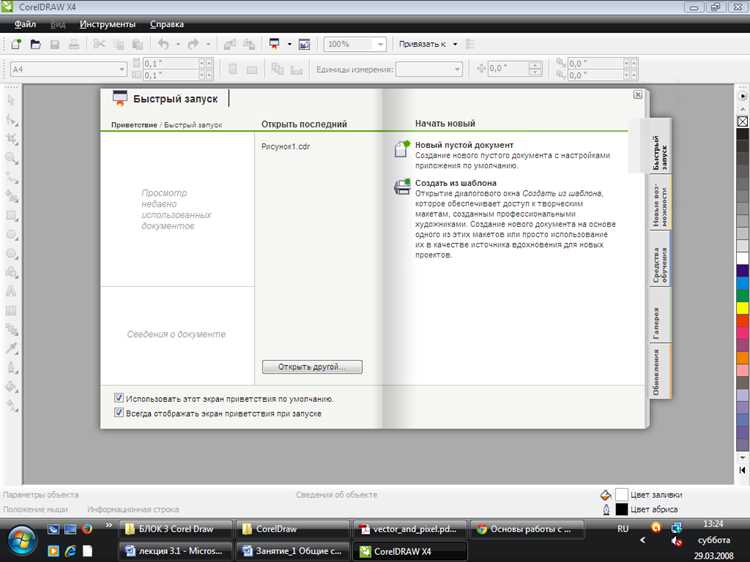This screenshot has height=562, width=750.
Task: Open the Справка menu
Action: (166, 24)
